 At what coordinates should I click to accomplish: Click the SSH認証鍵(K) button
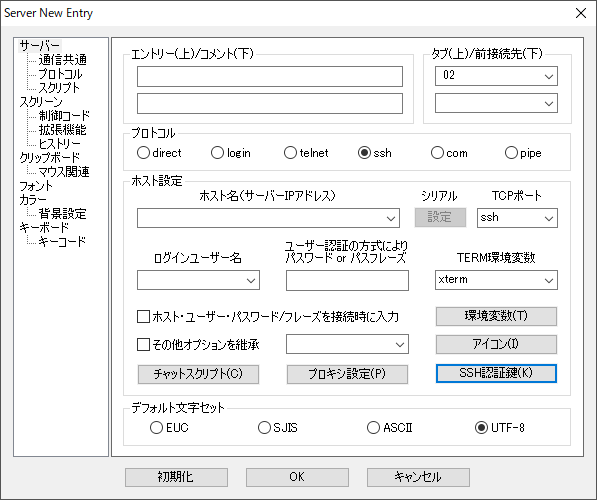click(496, 373)
